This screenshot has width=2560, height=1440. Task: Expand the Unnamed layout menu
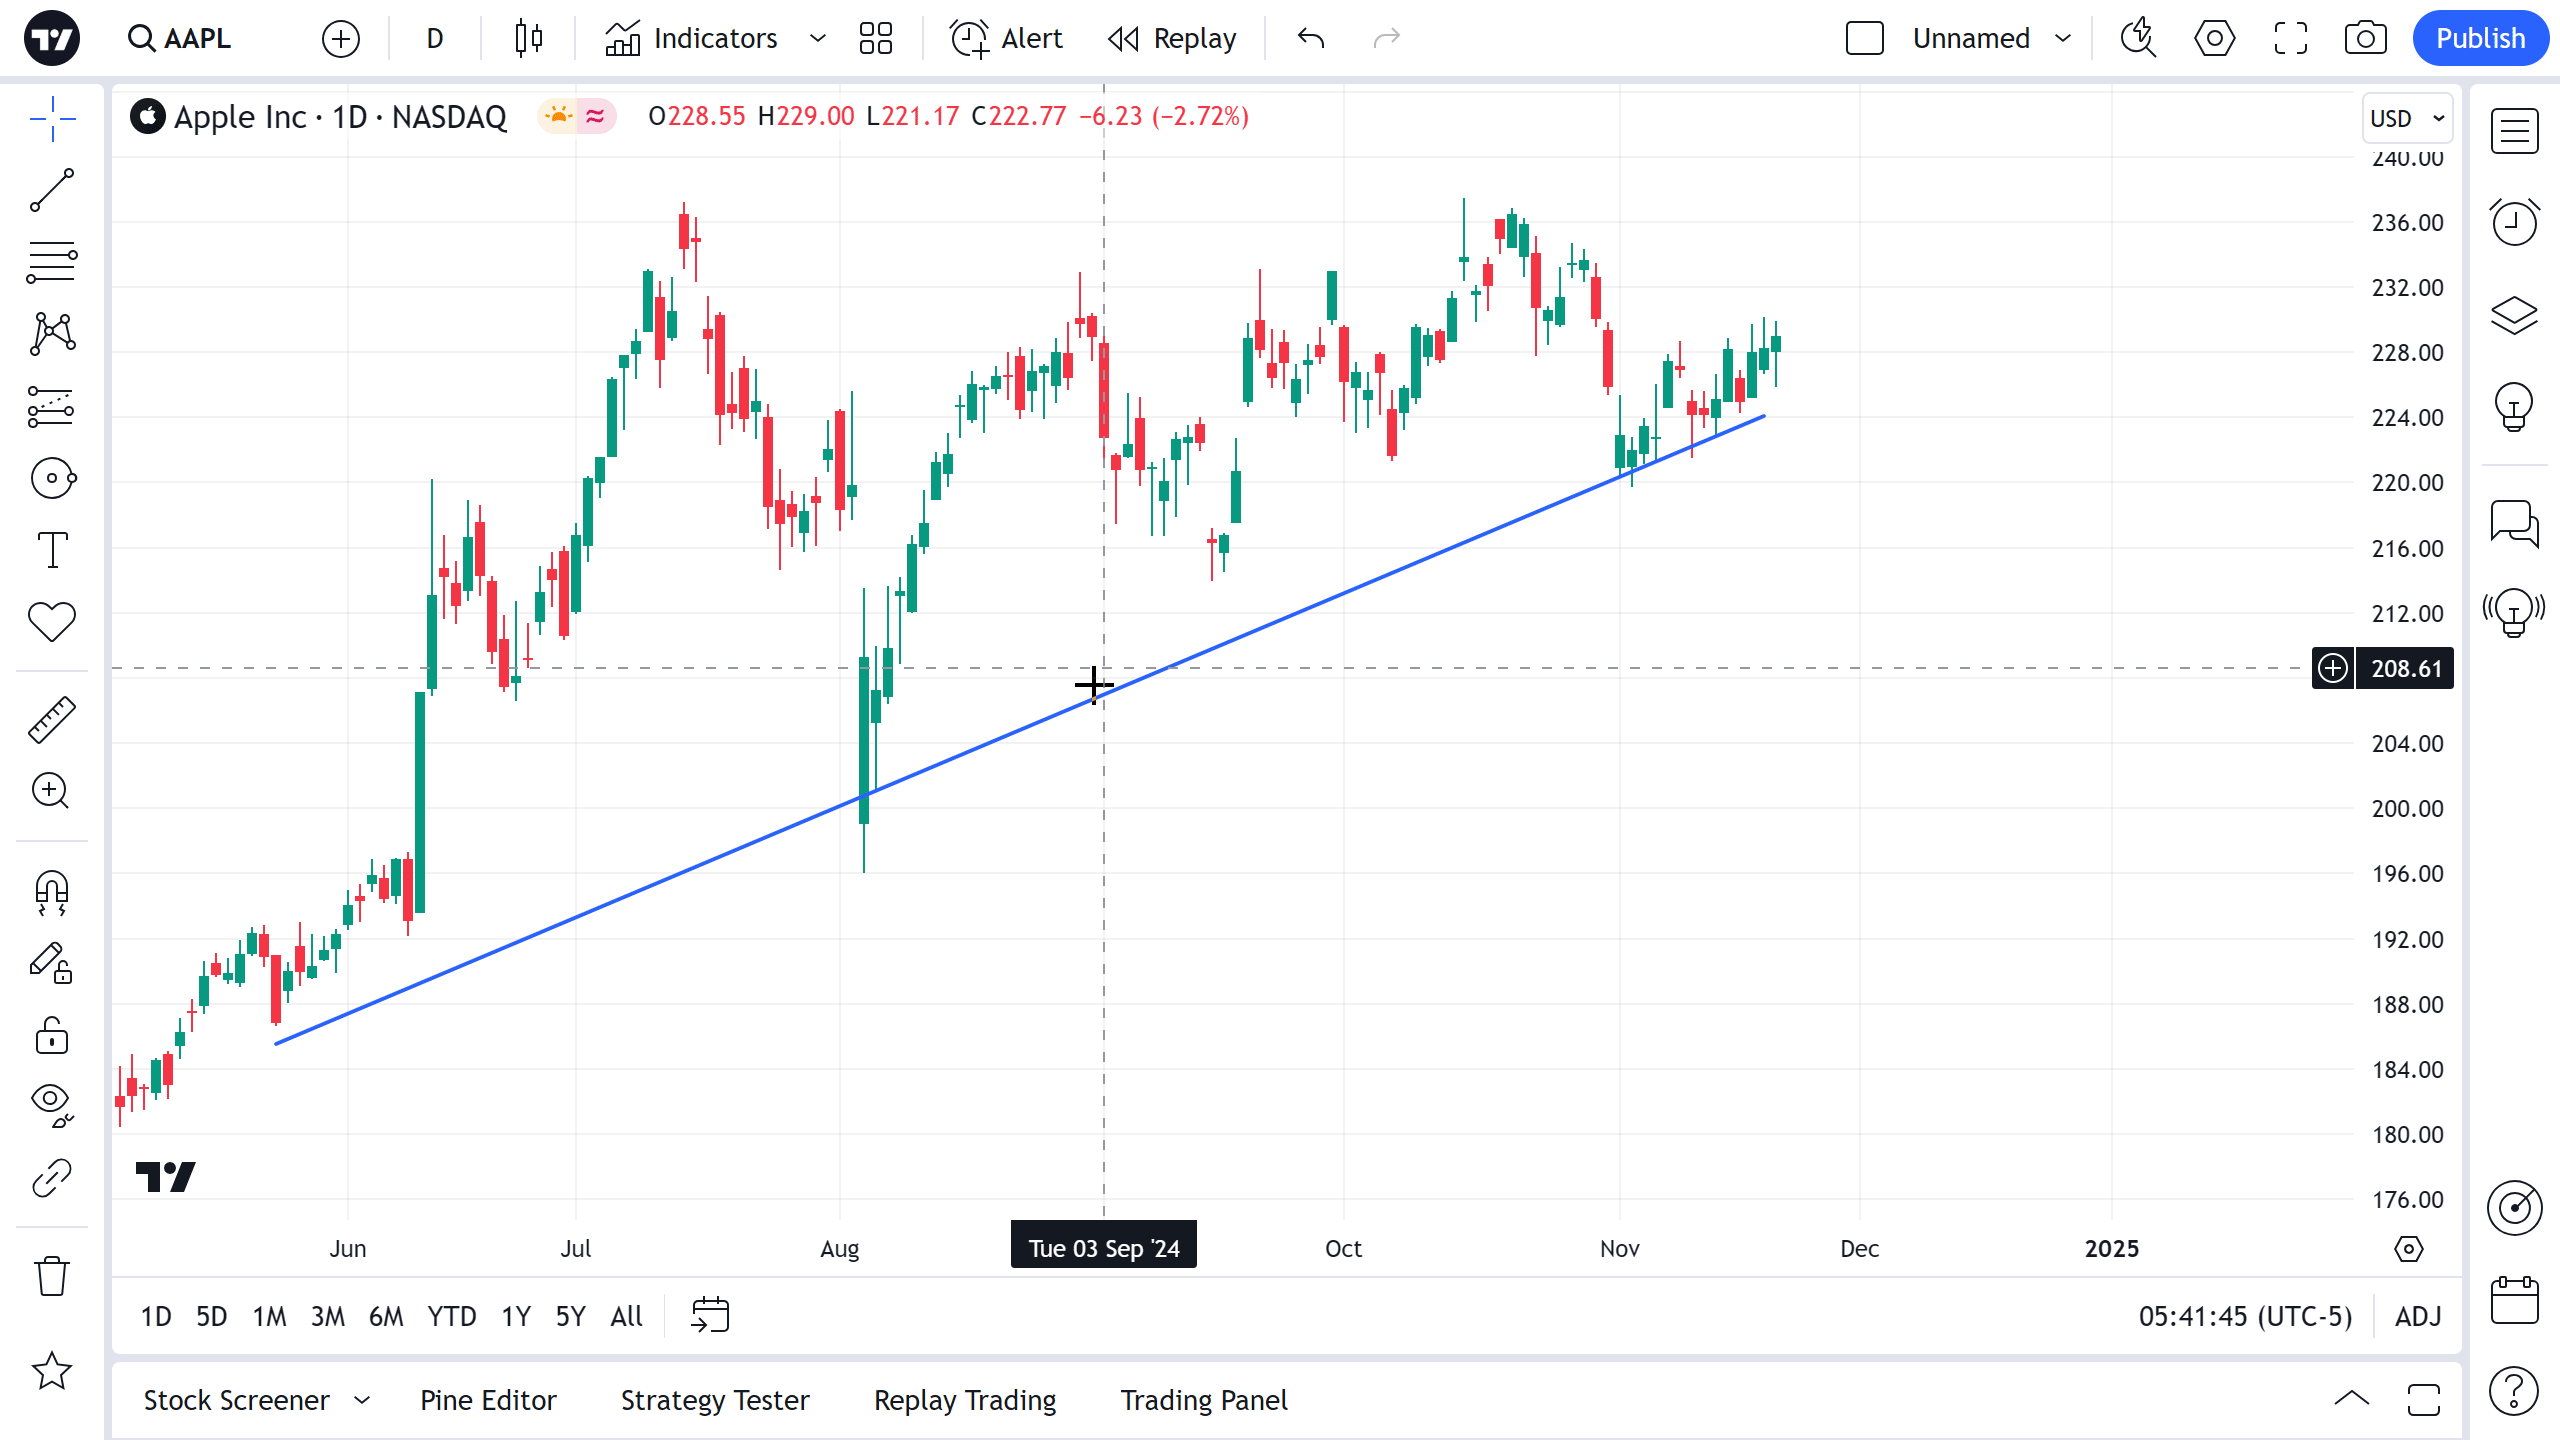[x=2062, y=38]
